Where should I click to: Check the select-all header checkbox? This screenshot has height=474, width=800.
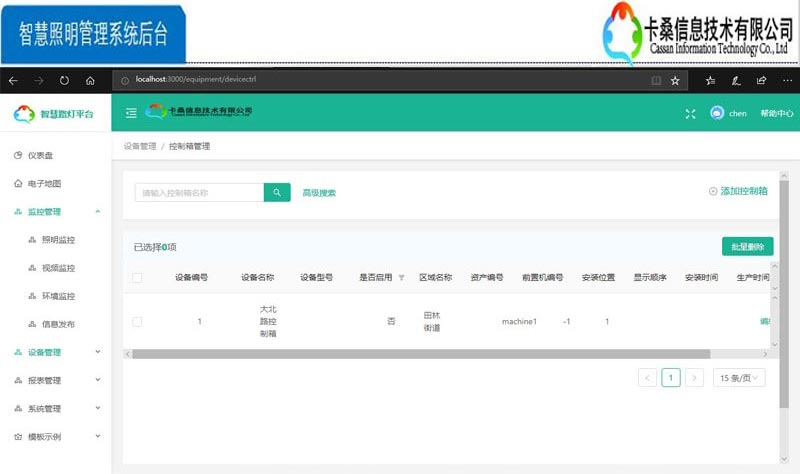click(137, 278)
